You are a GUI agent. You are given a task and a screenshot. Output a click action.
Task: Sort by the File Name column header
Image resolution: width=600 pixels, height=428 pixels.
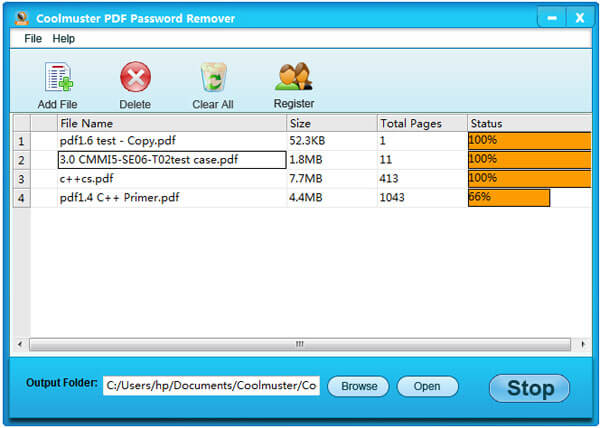(170, 123)
